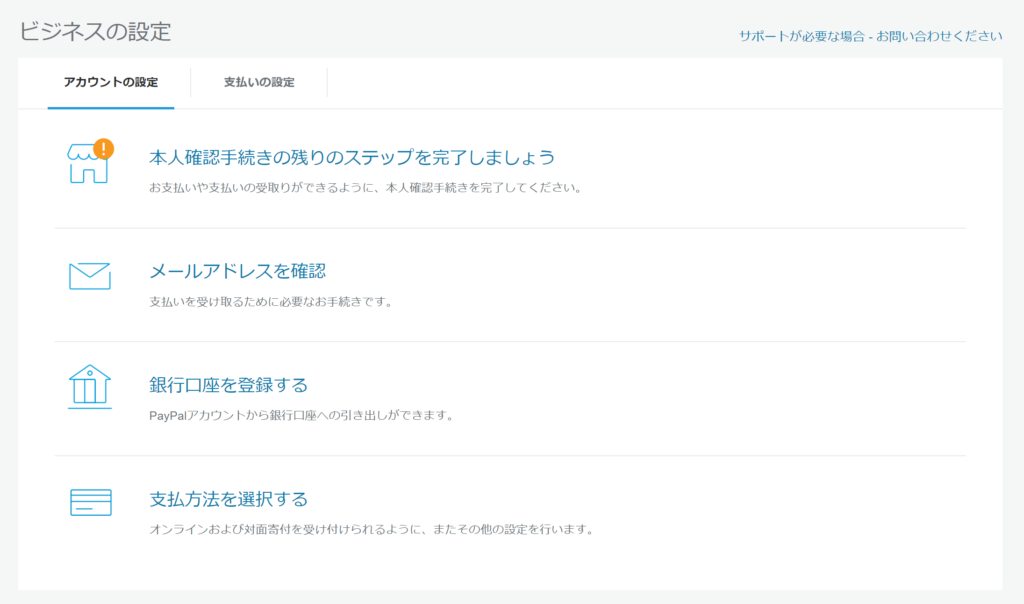Click the PayPalアカウントから銀行口座への引き出し description
The width and height of the screenshot is (1024, 604).
point(301,415)
